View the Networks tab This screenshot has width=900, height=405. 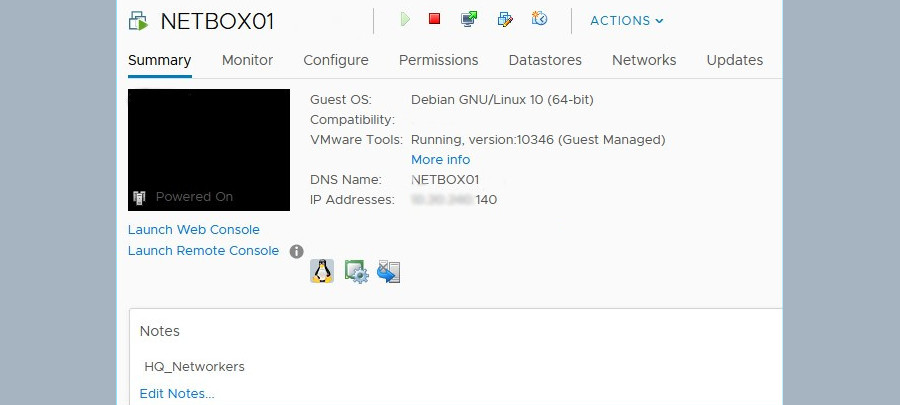(644, 60)
